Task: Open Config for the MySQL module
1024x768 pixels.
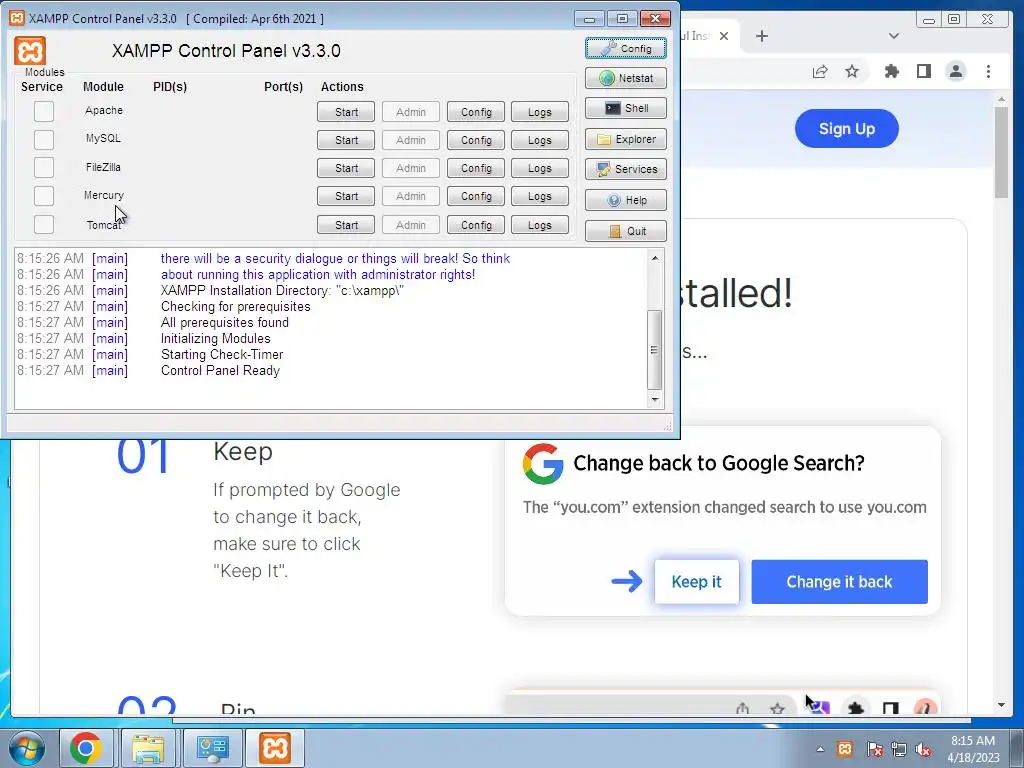Action: point(476,140)
